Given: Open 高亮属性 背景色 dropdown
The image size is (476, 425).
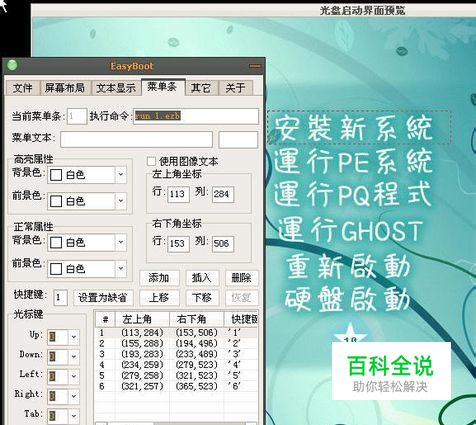Looking at the screenshot, I should (121, 175).
